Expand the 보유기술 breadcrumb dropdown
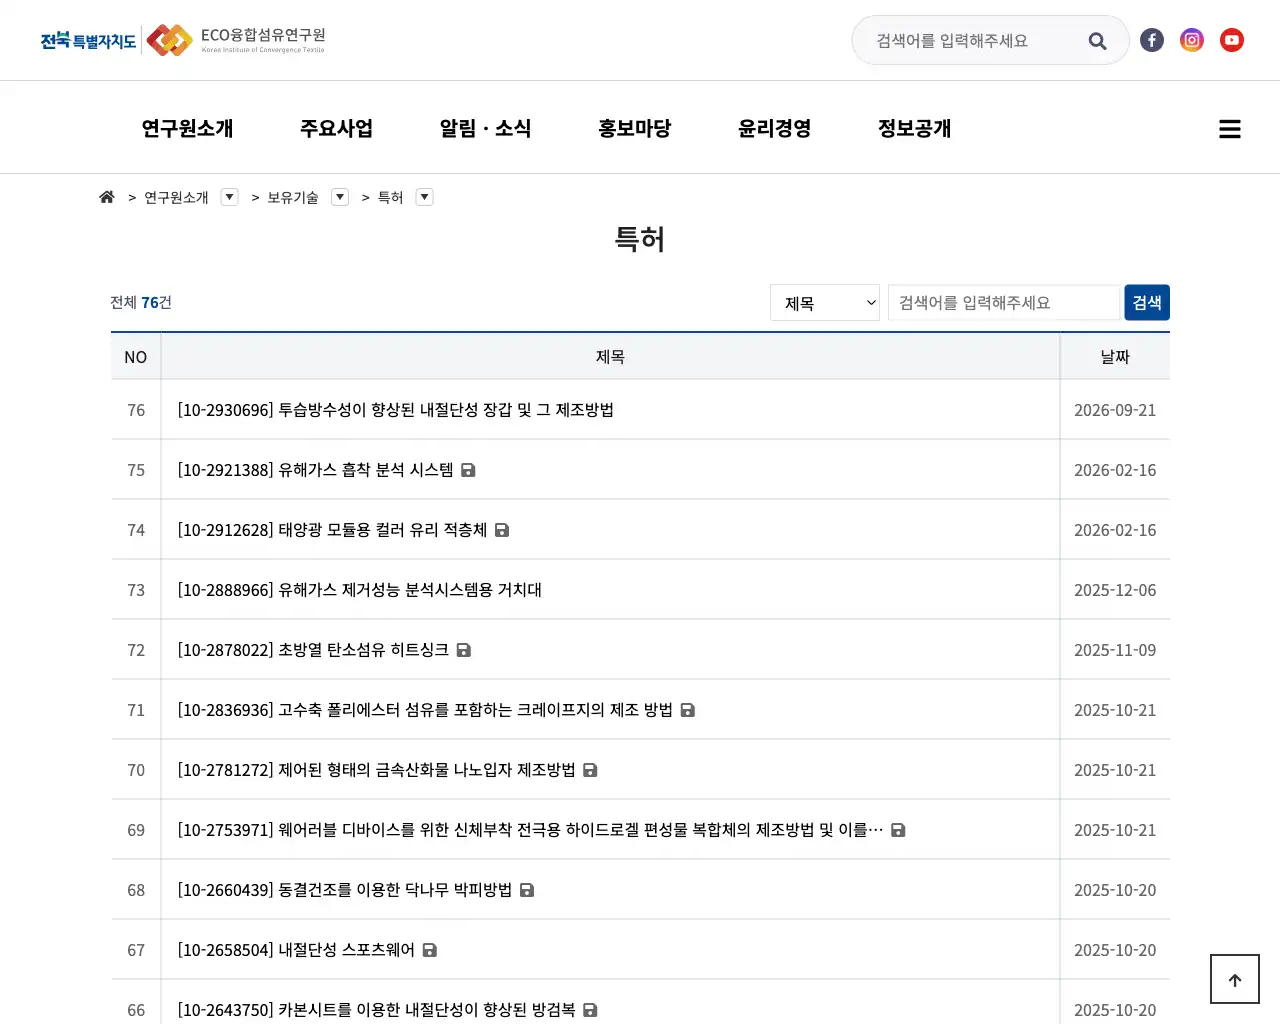The image size is (1280, 1024). click(340, 197)
